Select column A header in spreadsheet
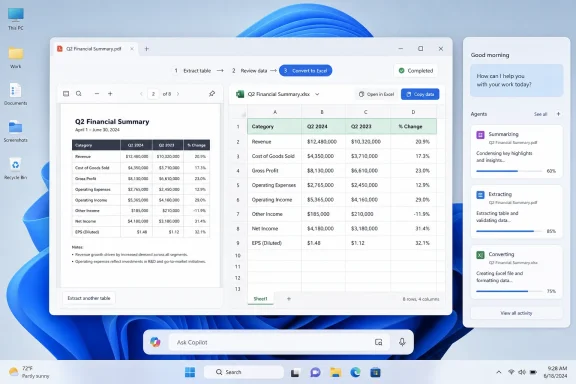 point(275,112)
